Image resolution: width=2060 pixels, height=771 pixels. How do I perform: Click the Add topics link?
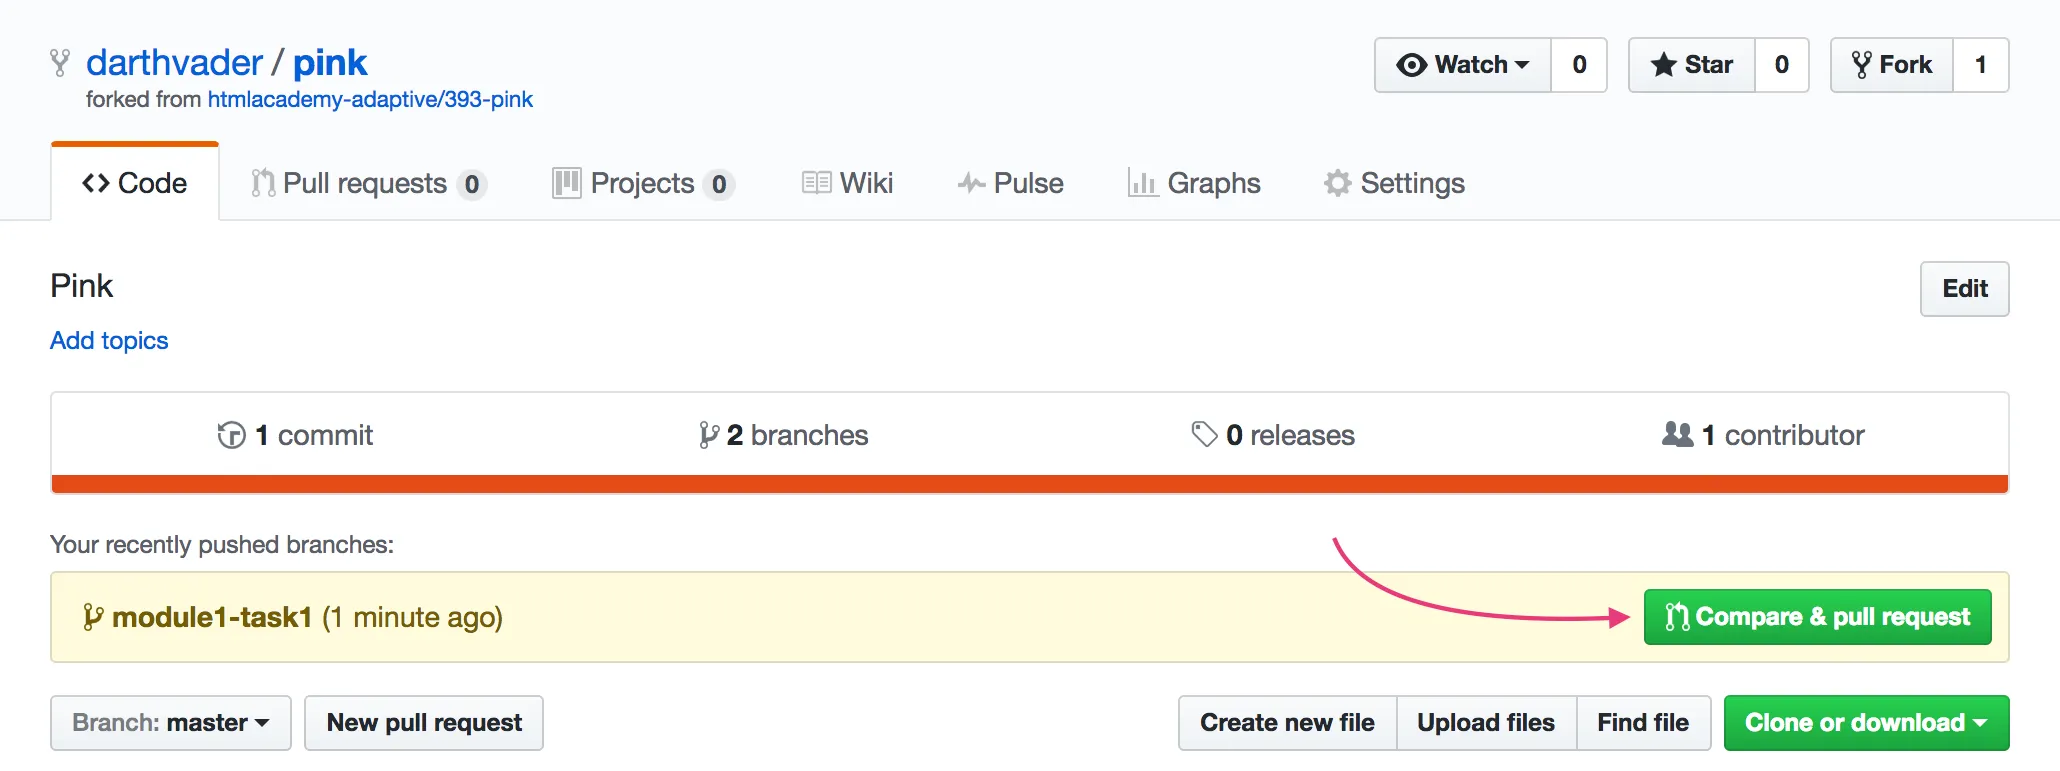pyautogui.click(x=109, y=340)
